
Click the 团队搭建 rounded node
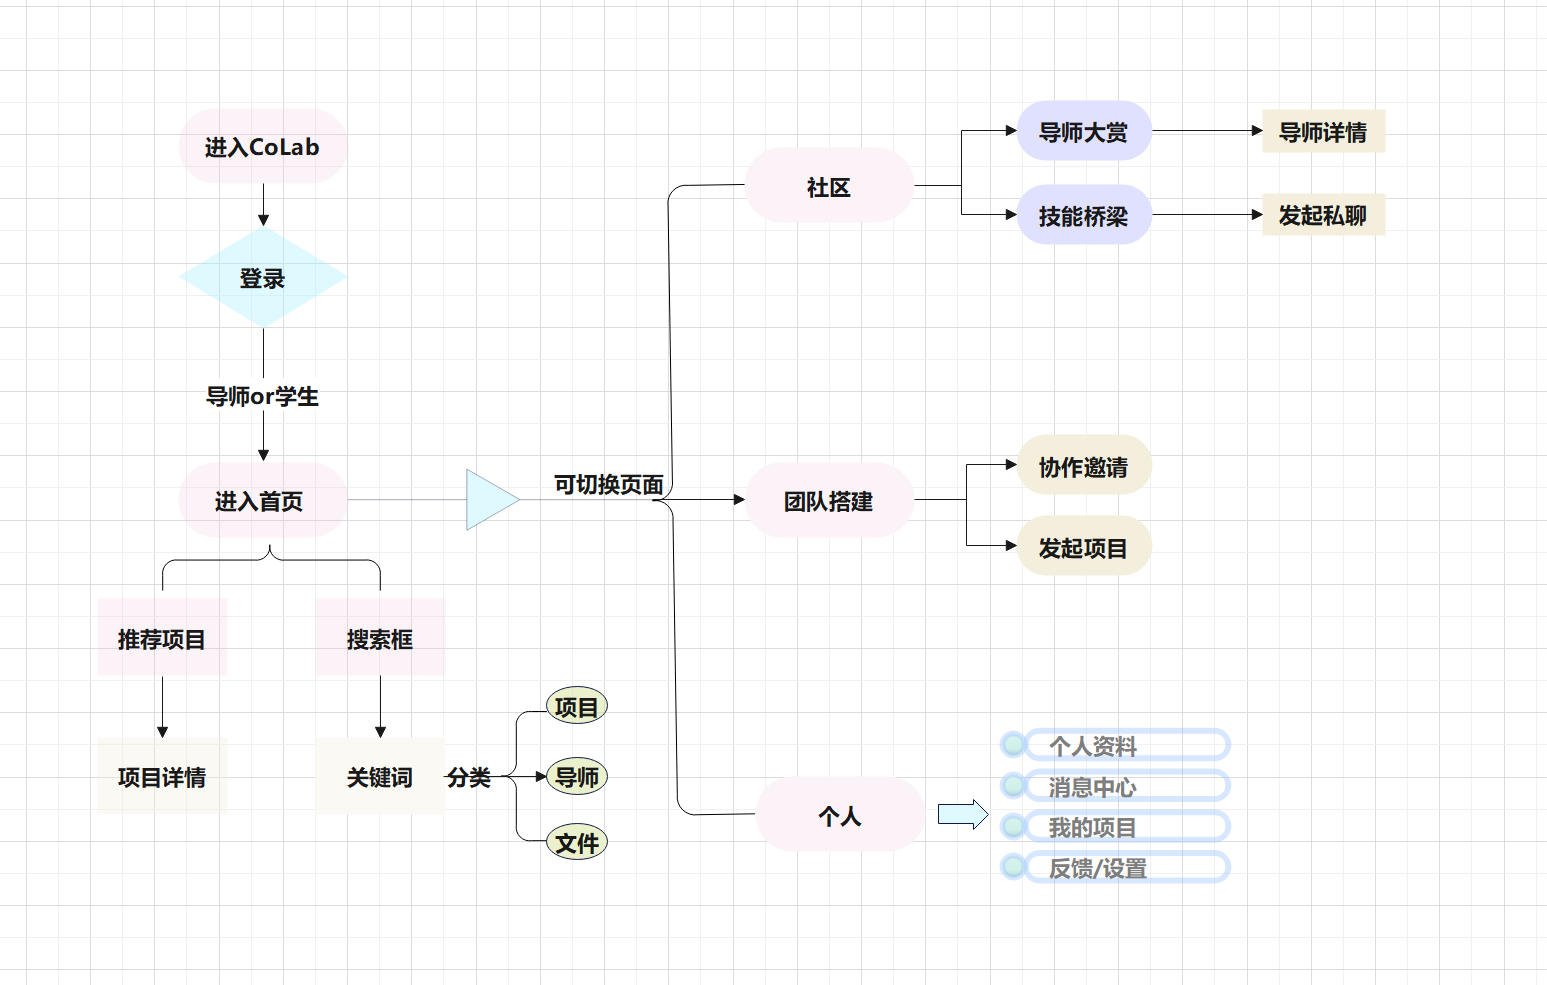click(x=829, y=500)
